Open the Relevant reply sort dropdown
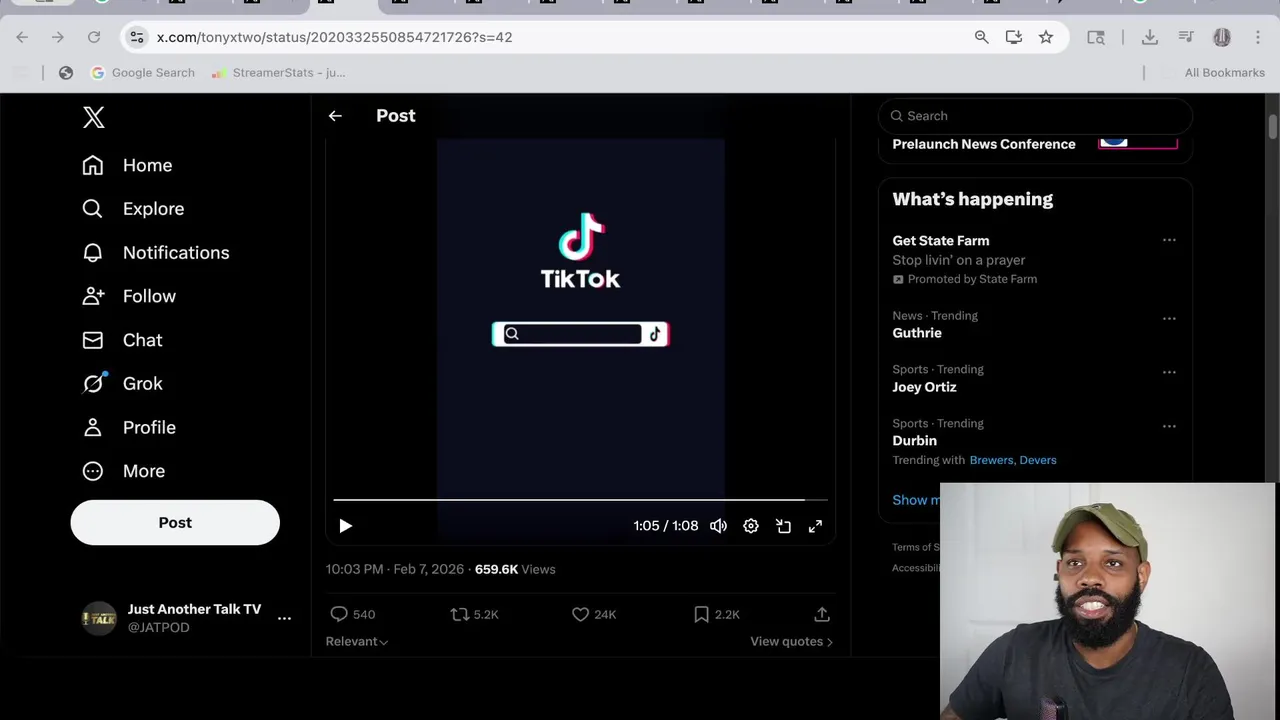1280x720 pixels. click(357, 641)
